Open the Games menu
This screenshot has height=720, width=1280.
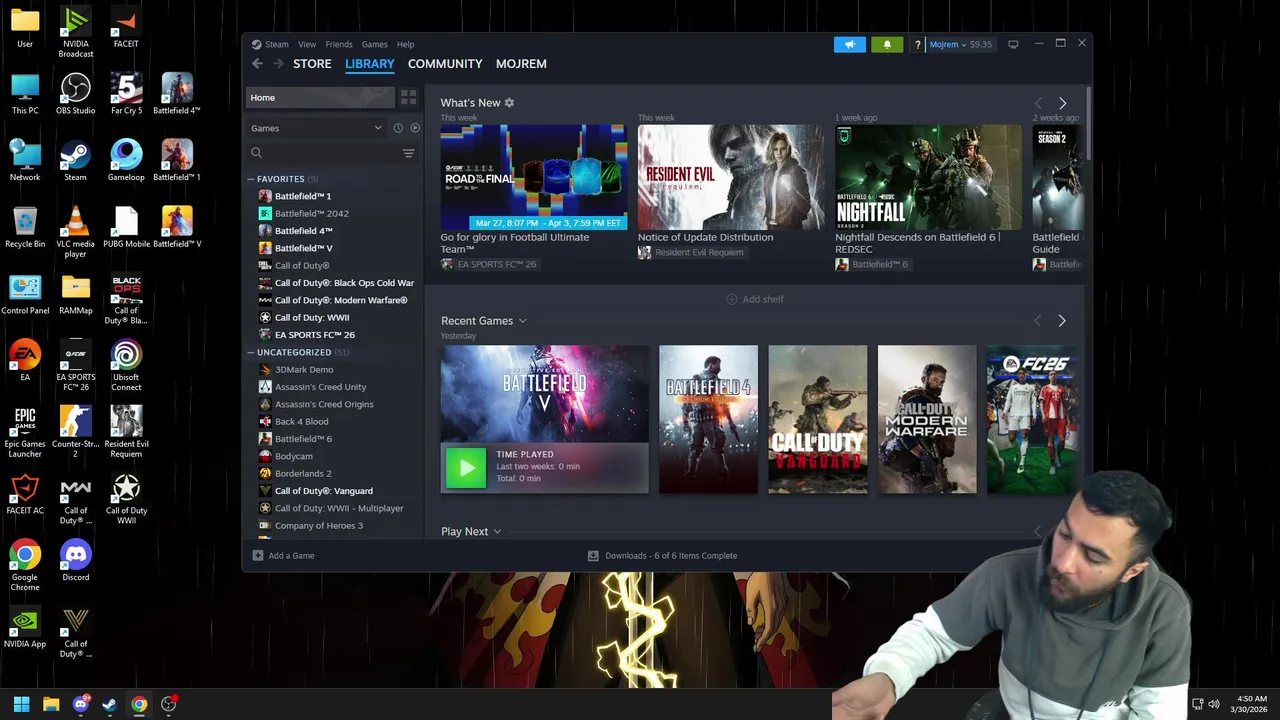coord(375,44)
